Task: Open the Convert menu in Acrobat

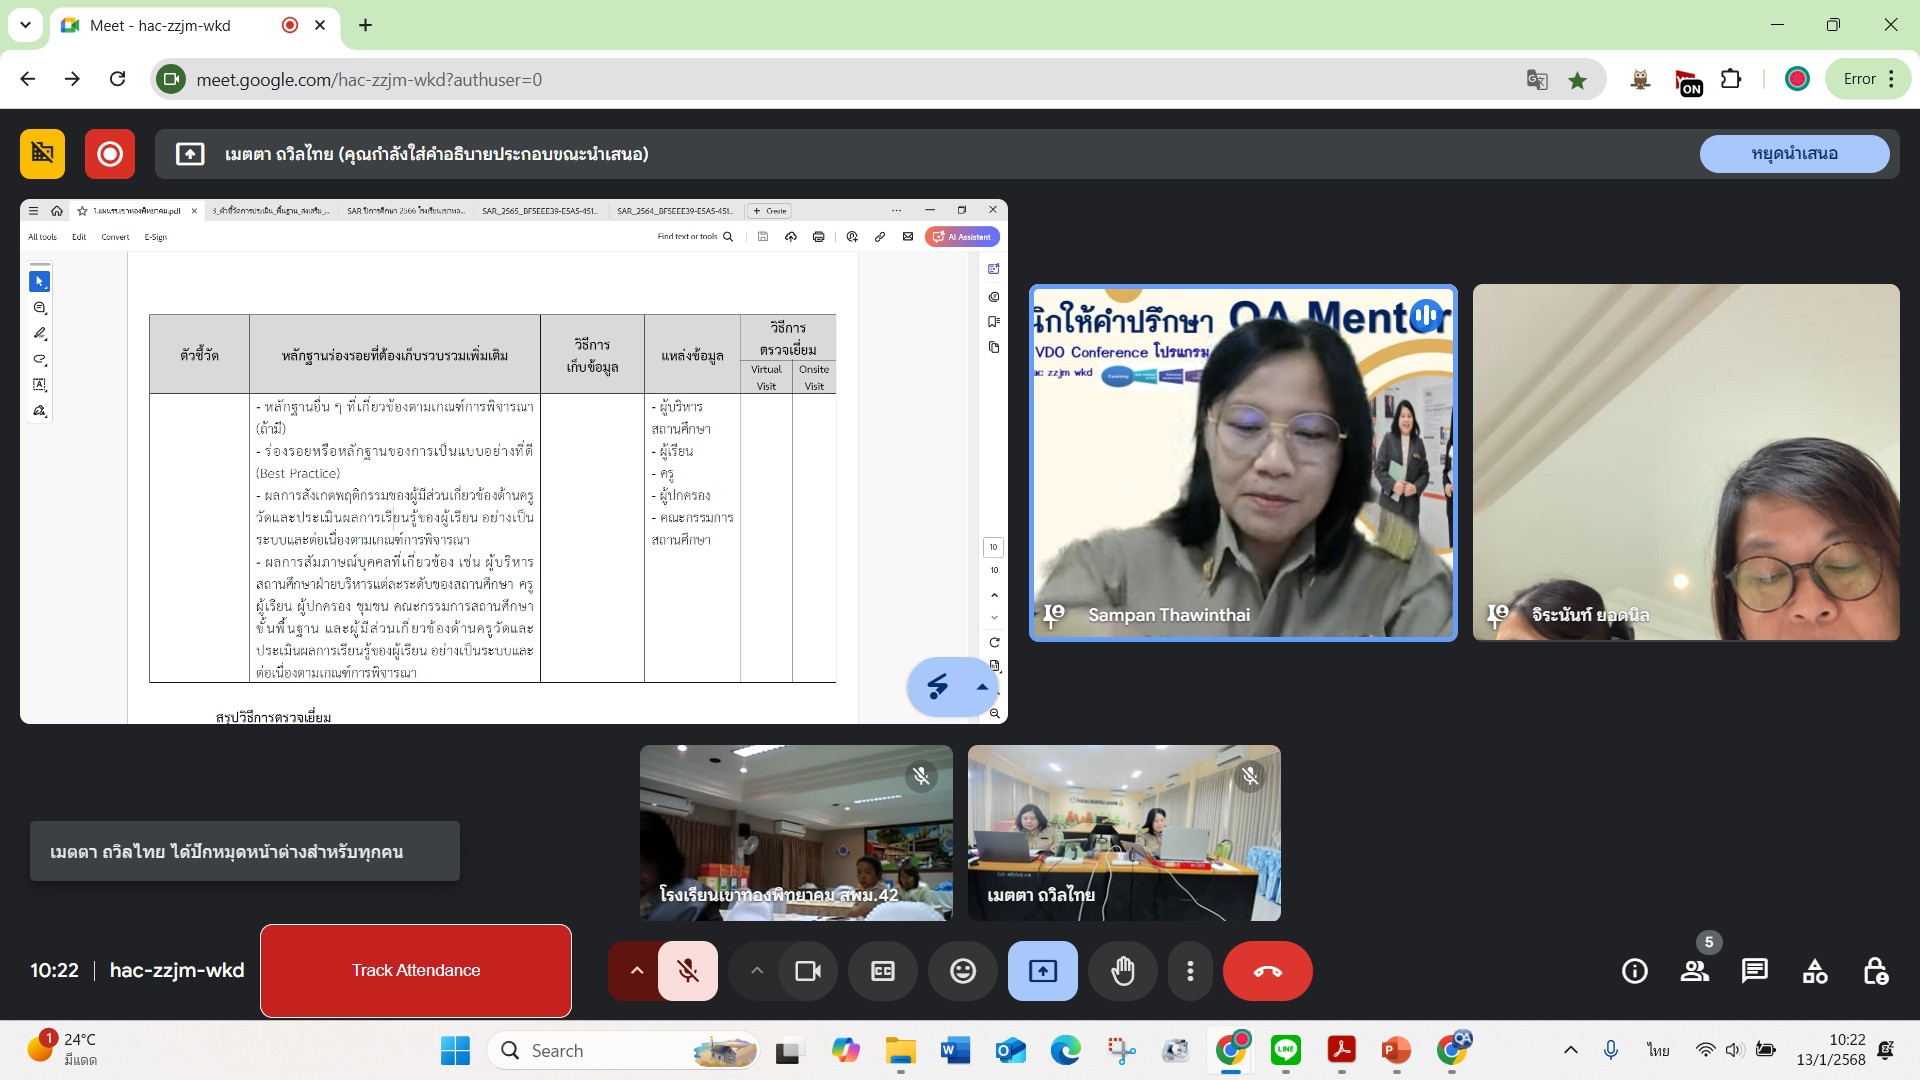Action: click(115, 237)
